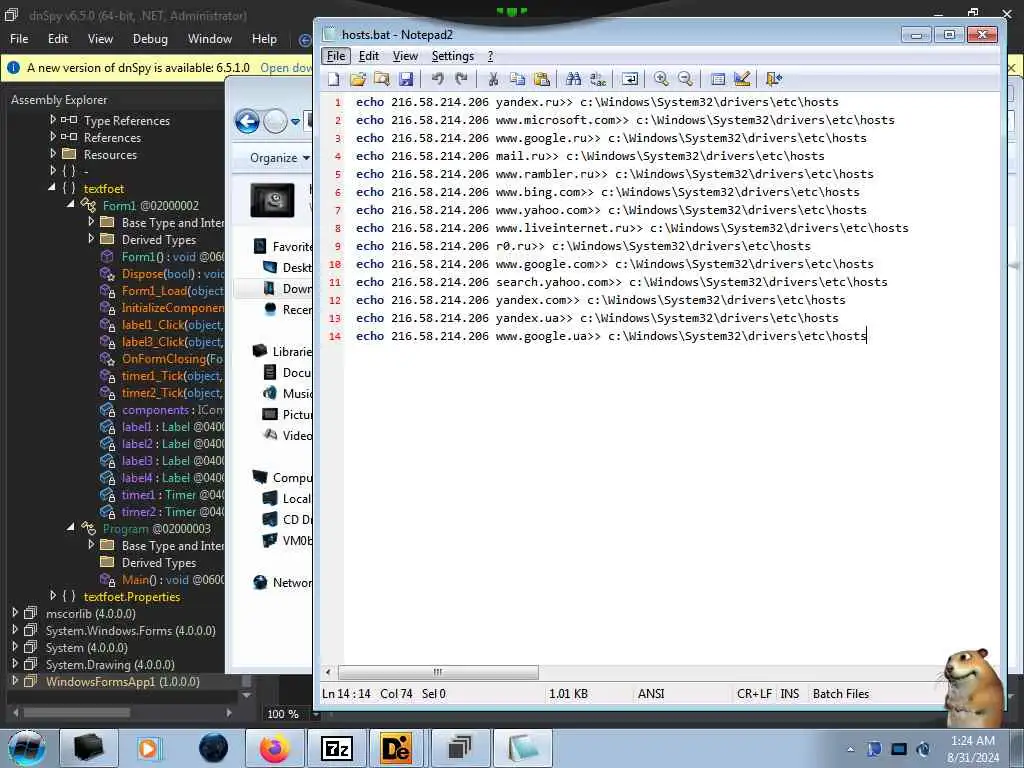1024x768 pixels.
Task: Open the Organize dropdown in Explorer
Action: coord(280,158)
